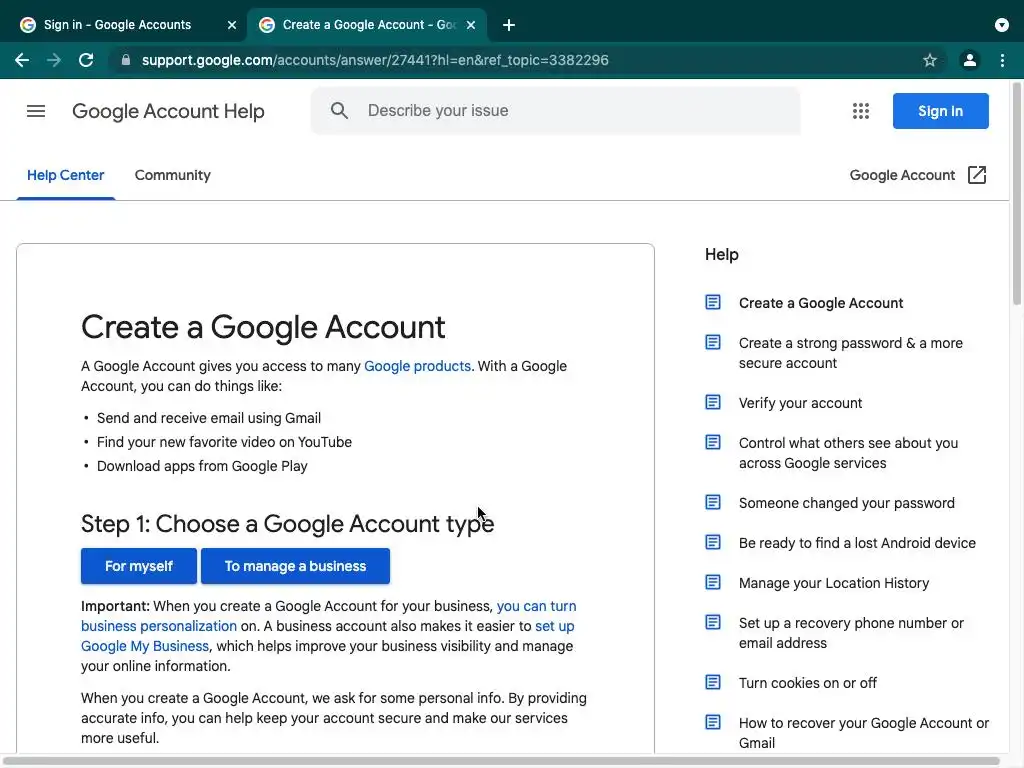Image resolution: width=1024 pixels, height=768 pixels.
Task: Switch to the Community tab
Action: tap(172, 175)
